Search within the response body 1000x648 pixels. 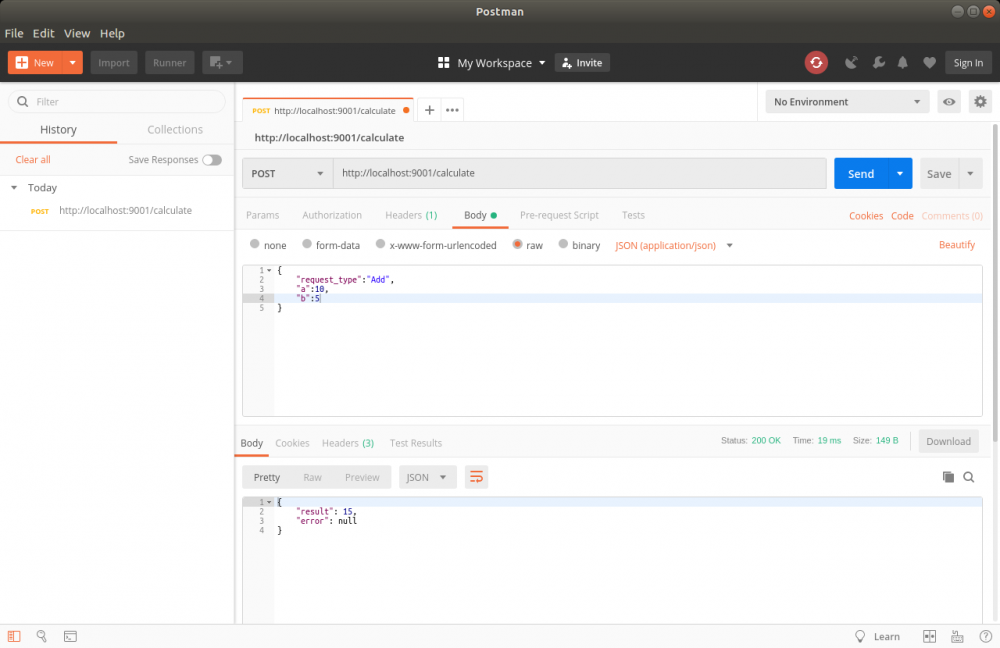[x=969, y=477]
